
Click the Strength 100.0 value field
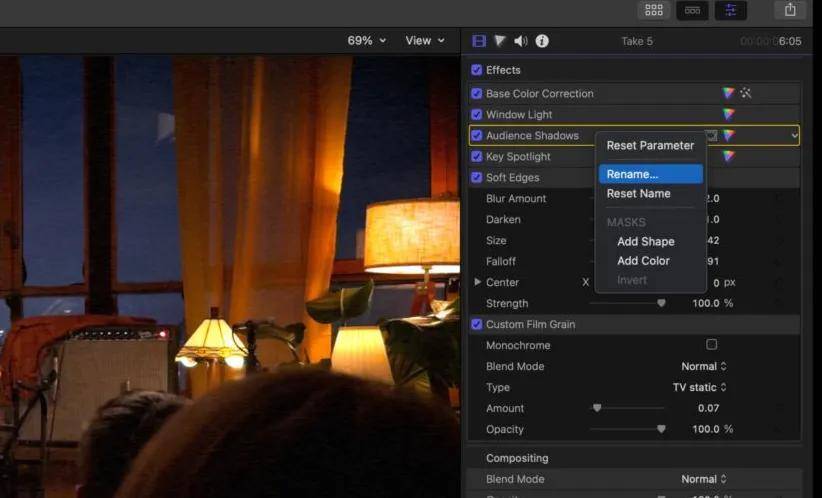[x=706, y=304]
